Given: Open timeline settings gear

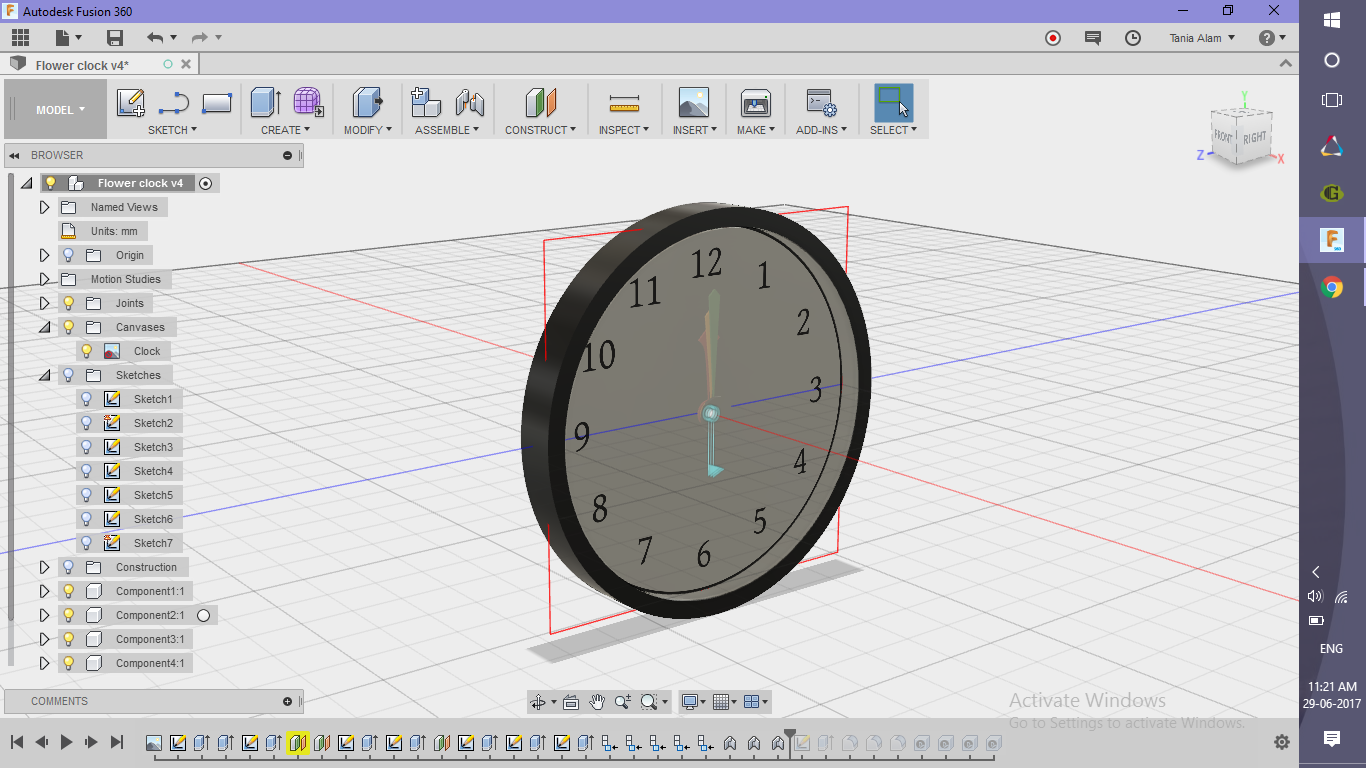Looking at the screenshot, I should tap(1282, 742).
